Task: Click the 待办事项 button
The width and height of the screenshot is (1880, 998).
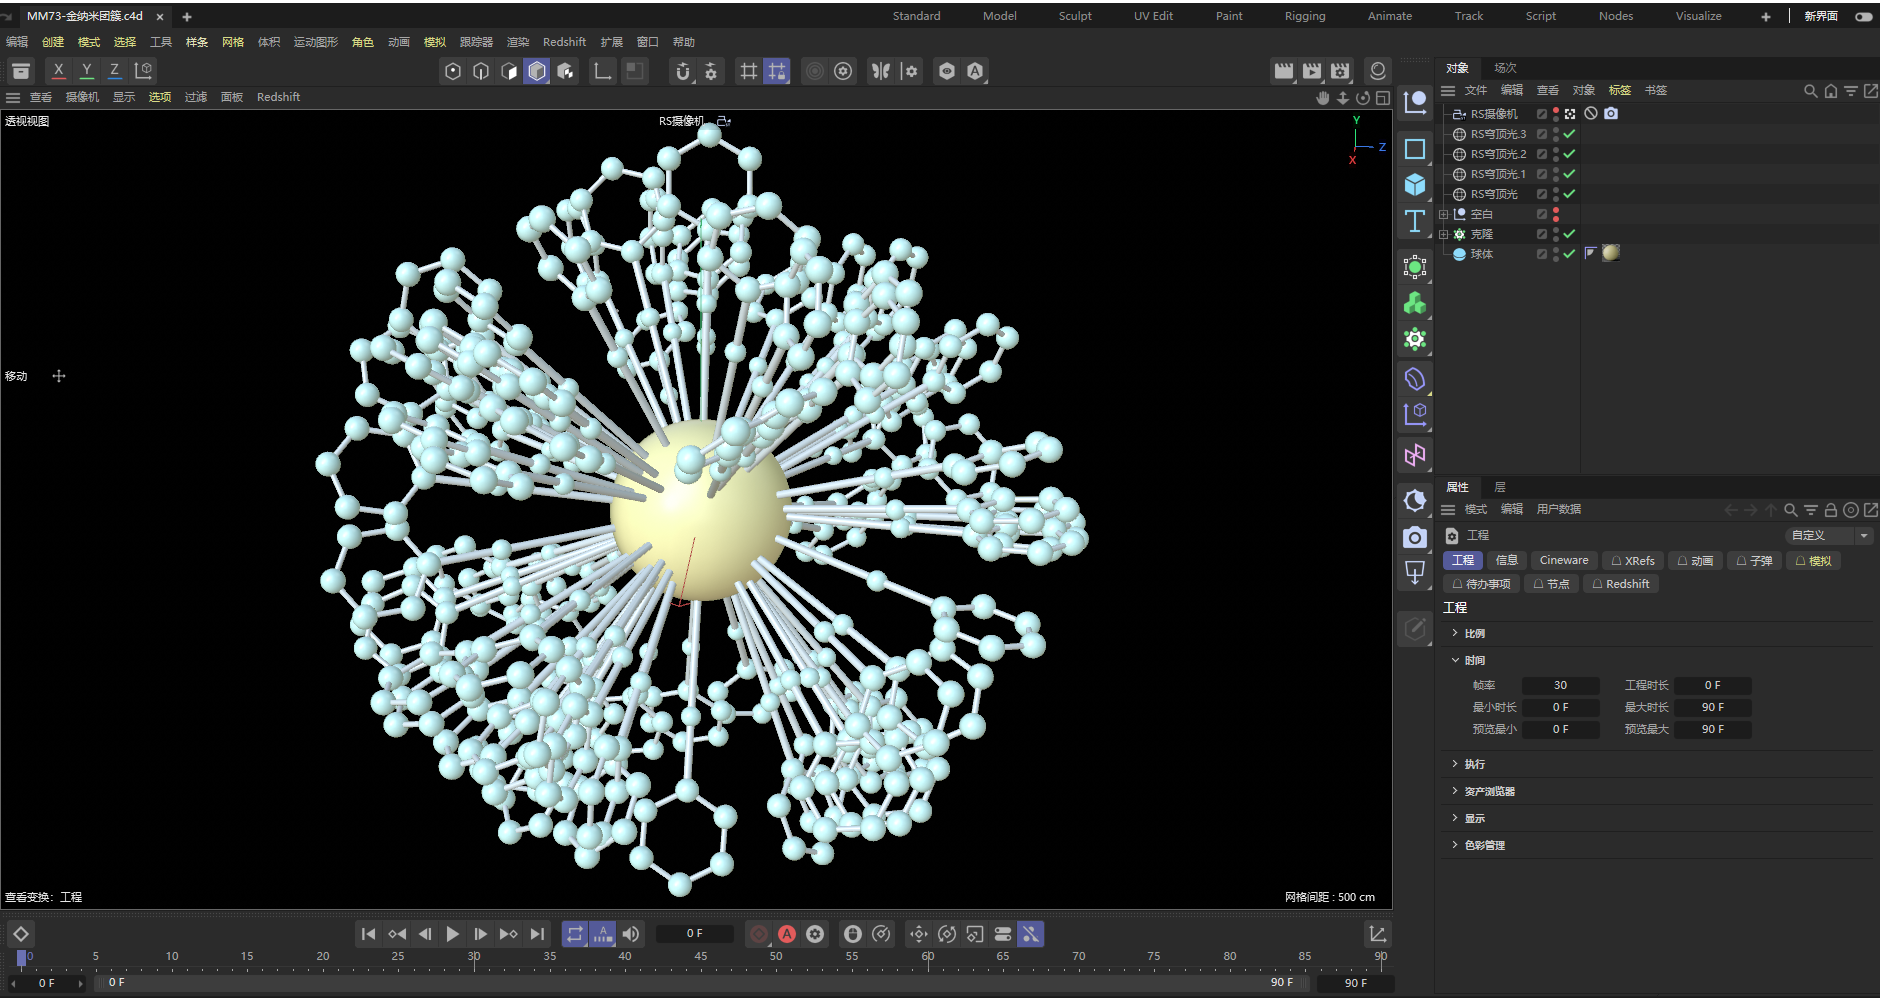Action: [x=1482, y=584]
